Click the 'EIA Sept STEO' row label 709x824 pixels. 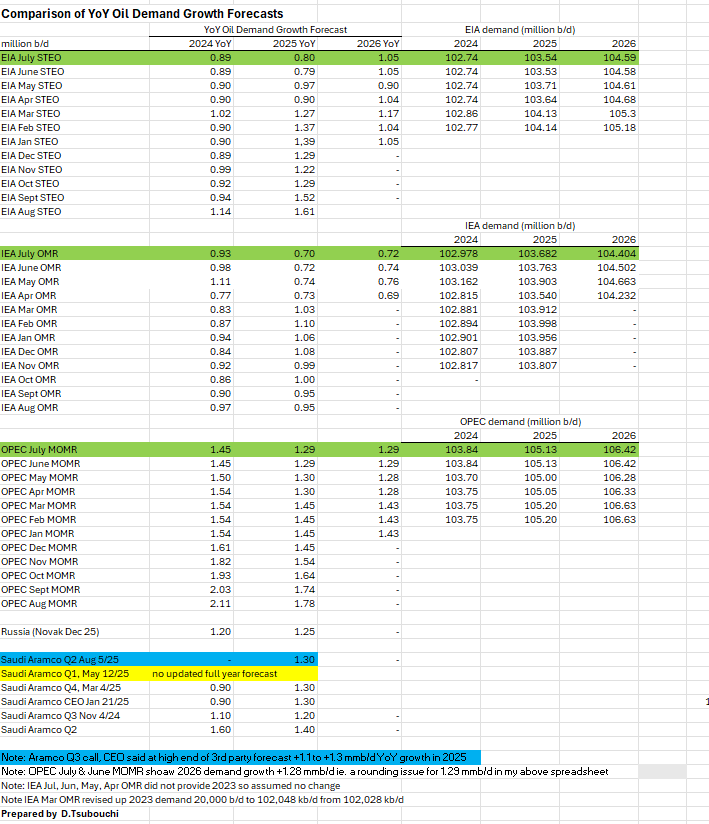pyautogui.click(x=33, y=198)
